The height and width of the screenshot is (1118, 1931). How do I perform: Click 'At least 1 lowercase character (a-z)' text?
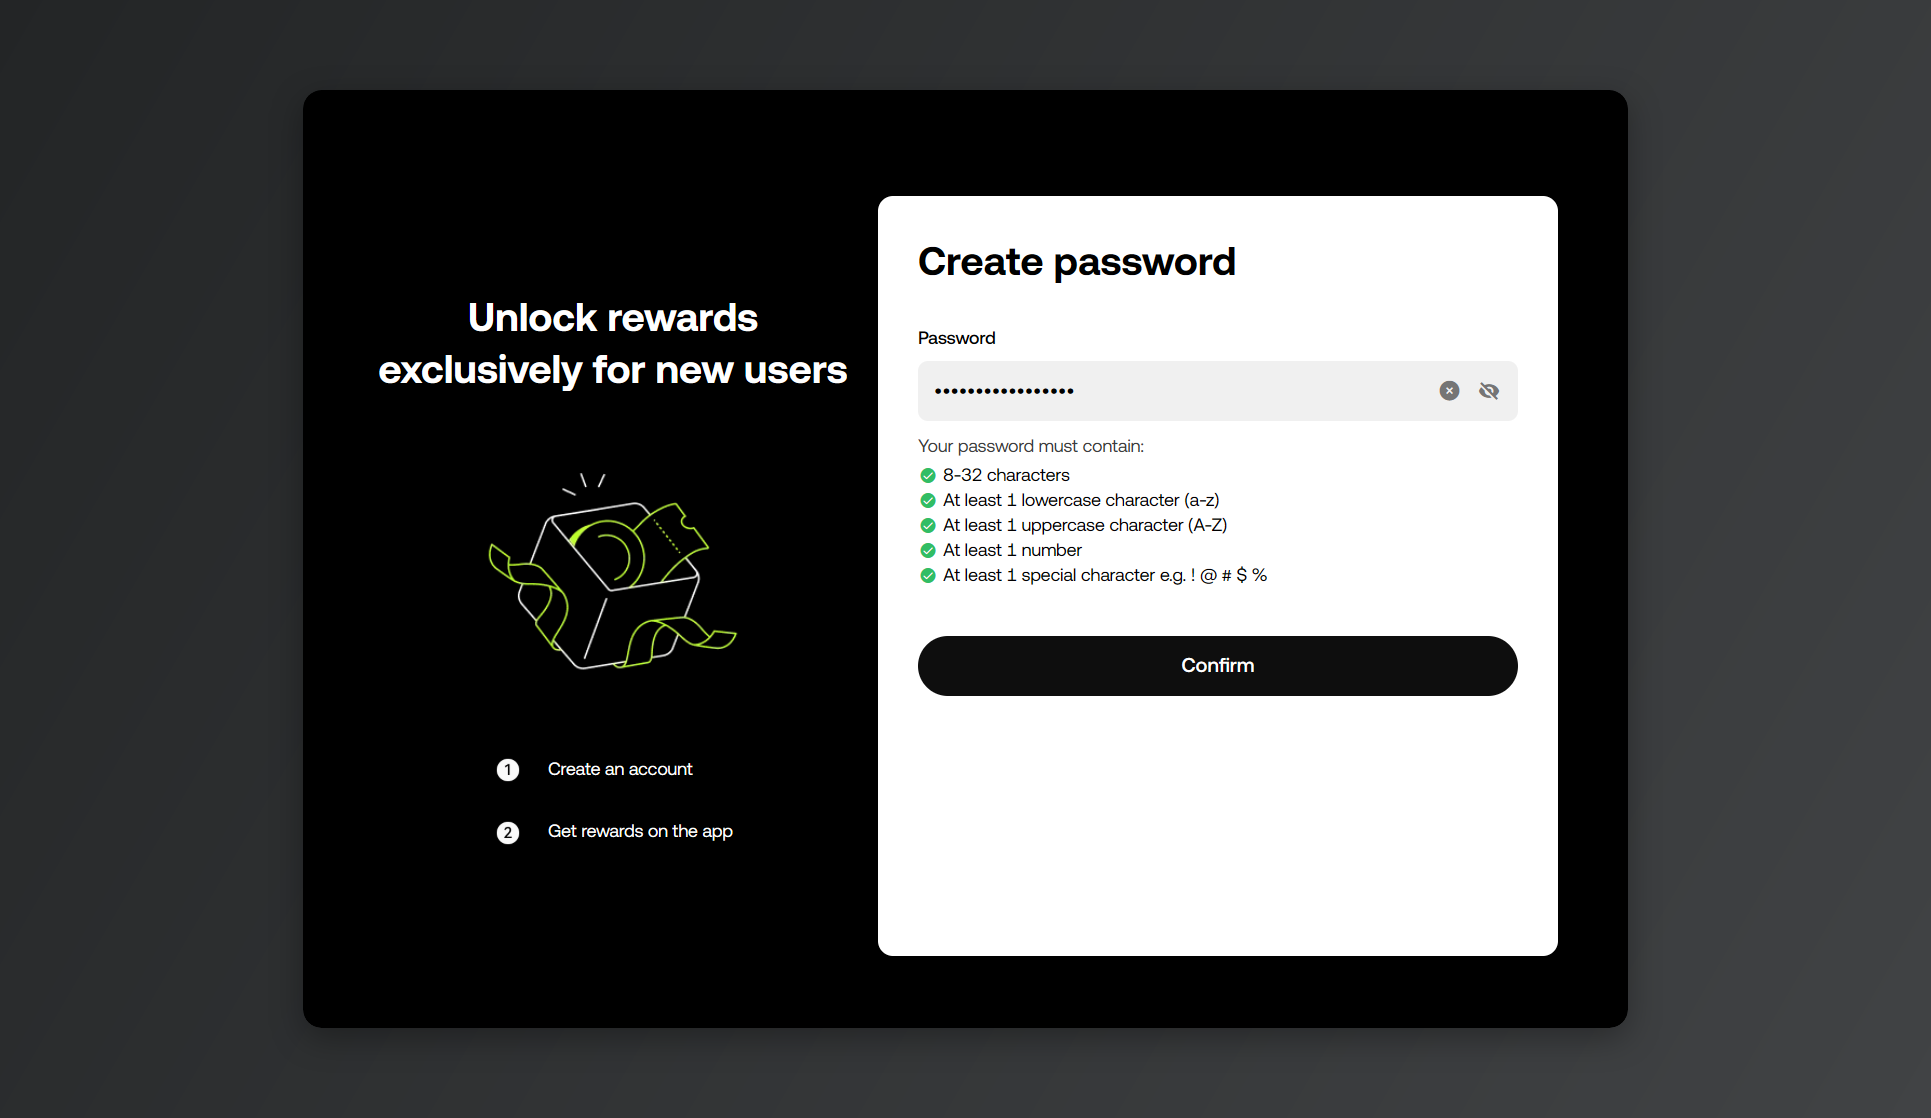(x=1081, y=500)
